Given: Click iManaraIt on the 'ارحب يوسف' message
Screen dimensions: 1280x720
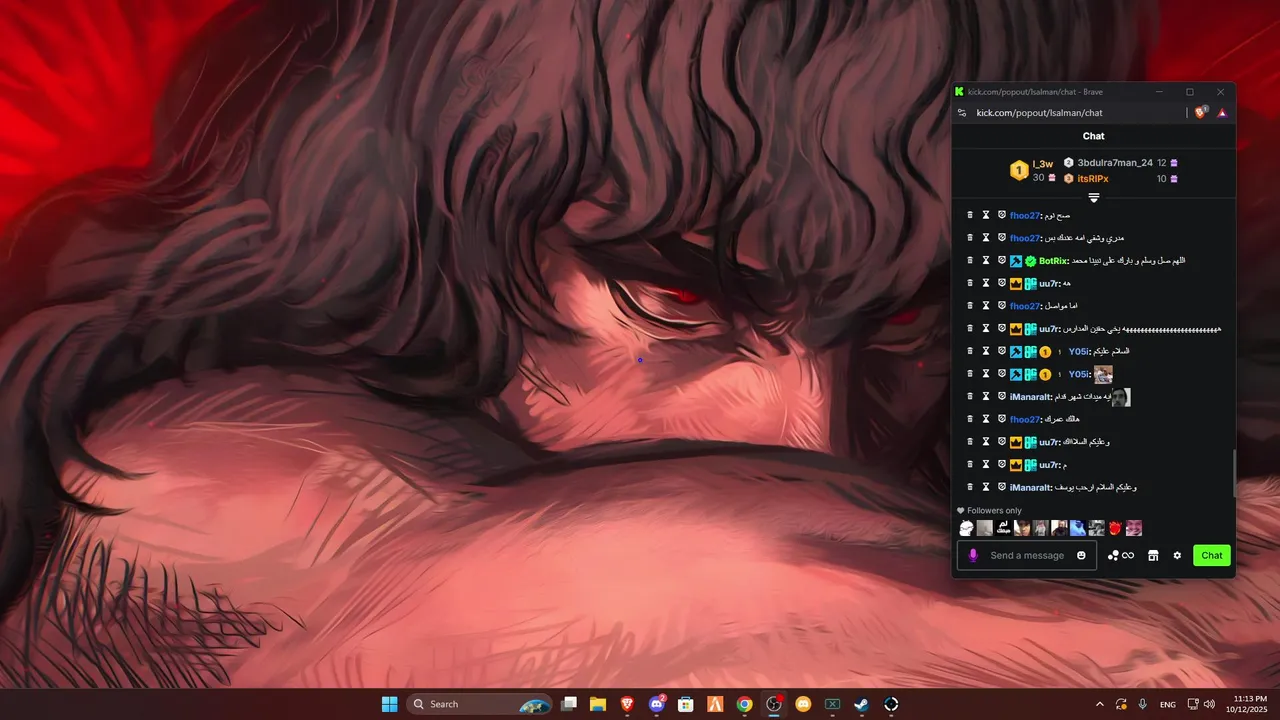Looking at the screenshot, I should 1031,487.
